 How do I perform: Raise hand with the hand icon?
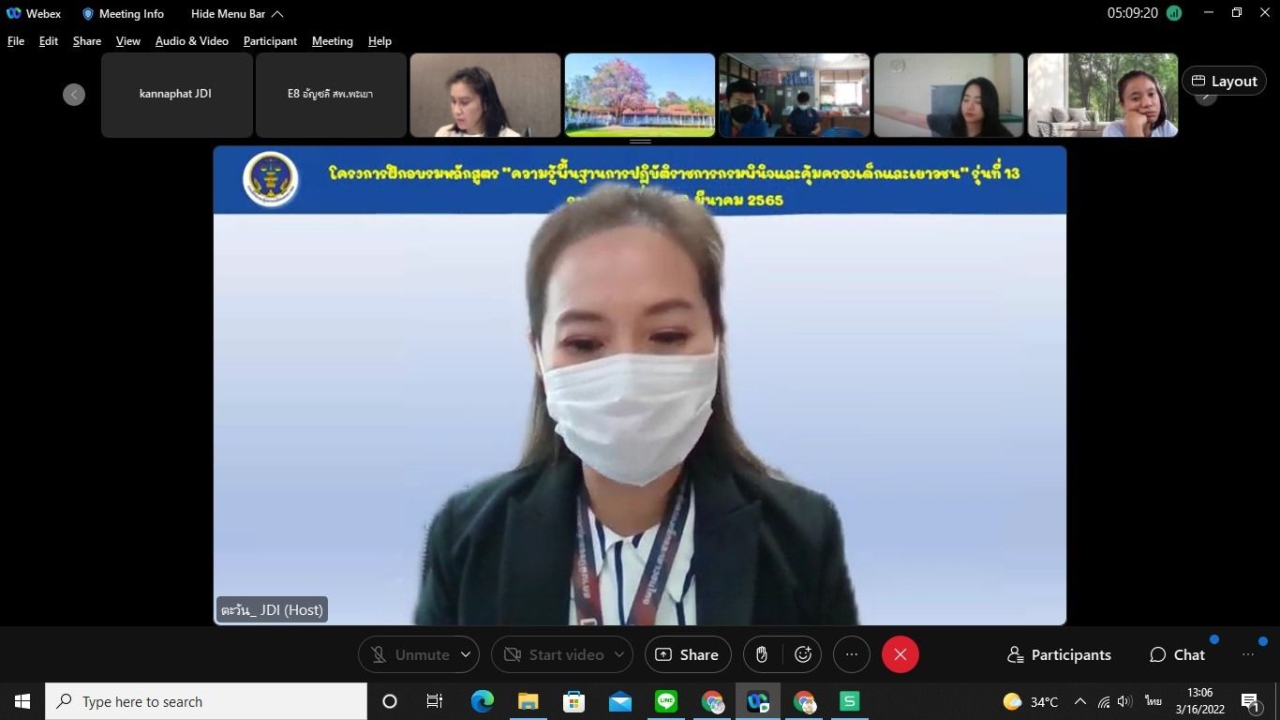(x=762, y=654)
